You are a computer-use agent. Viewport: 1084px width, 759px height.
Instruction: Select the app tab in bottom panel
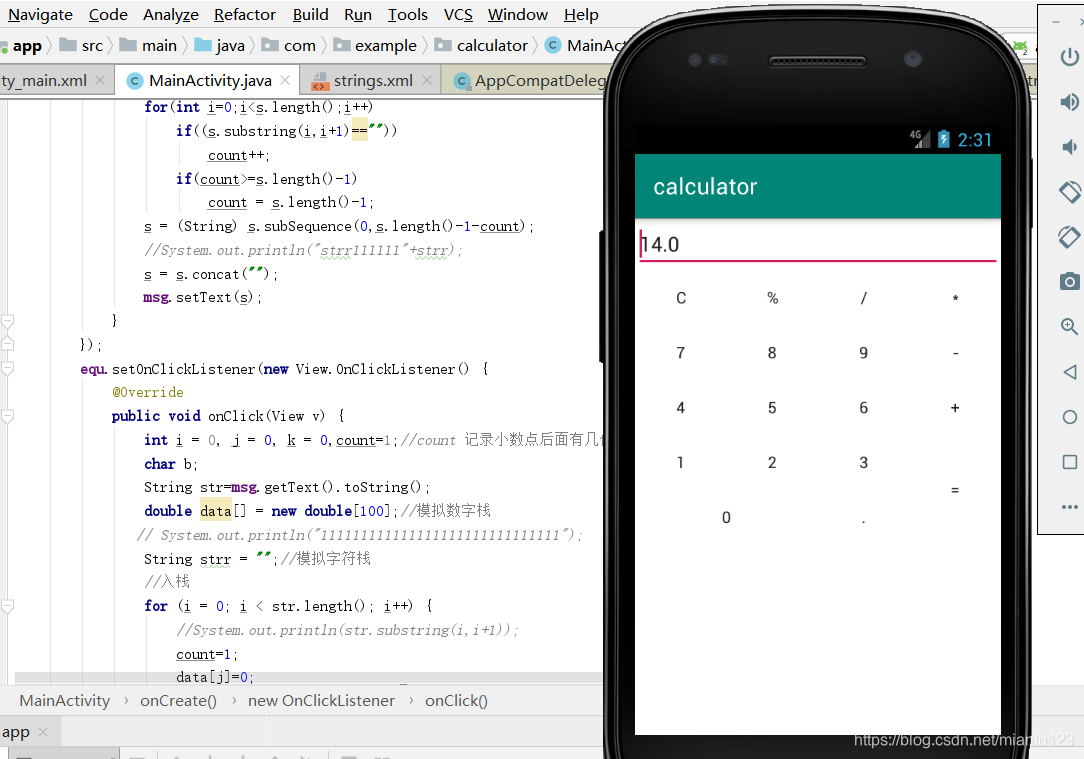16,732
